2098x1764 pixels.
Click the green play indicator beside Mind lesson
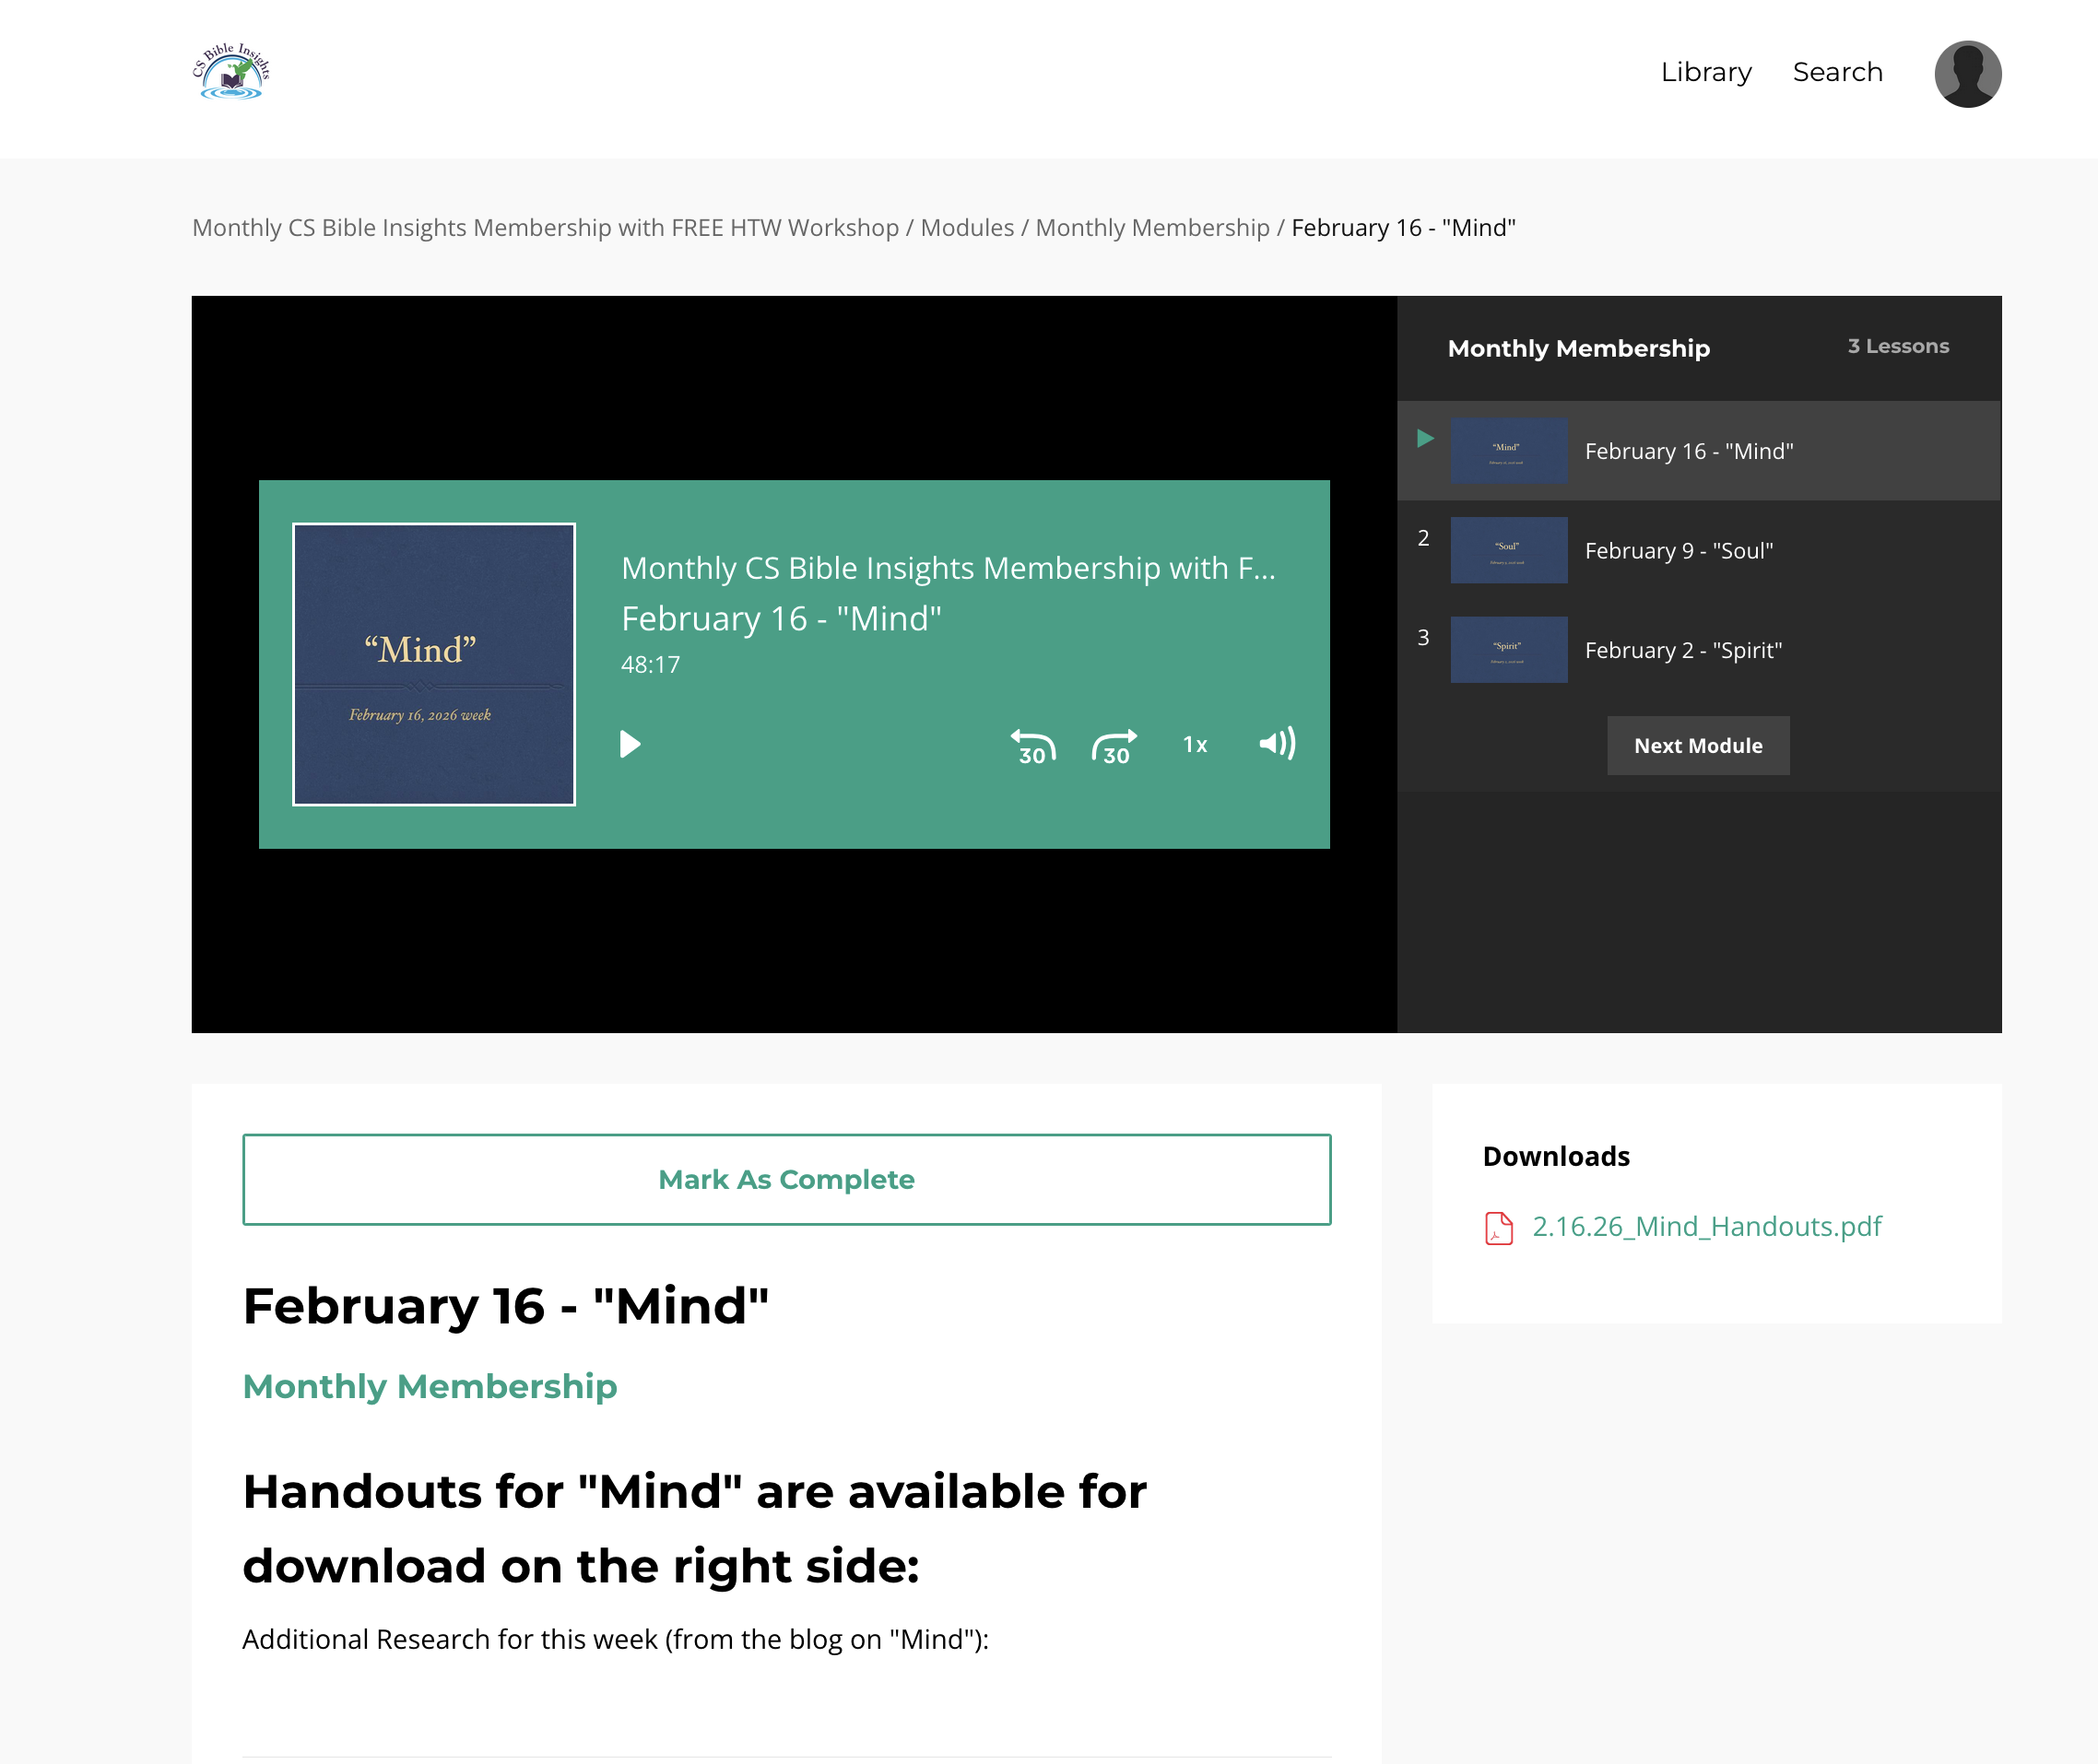pos(1426,438)
